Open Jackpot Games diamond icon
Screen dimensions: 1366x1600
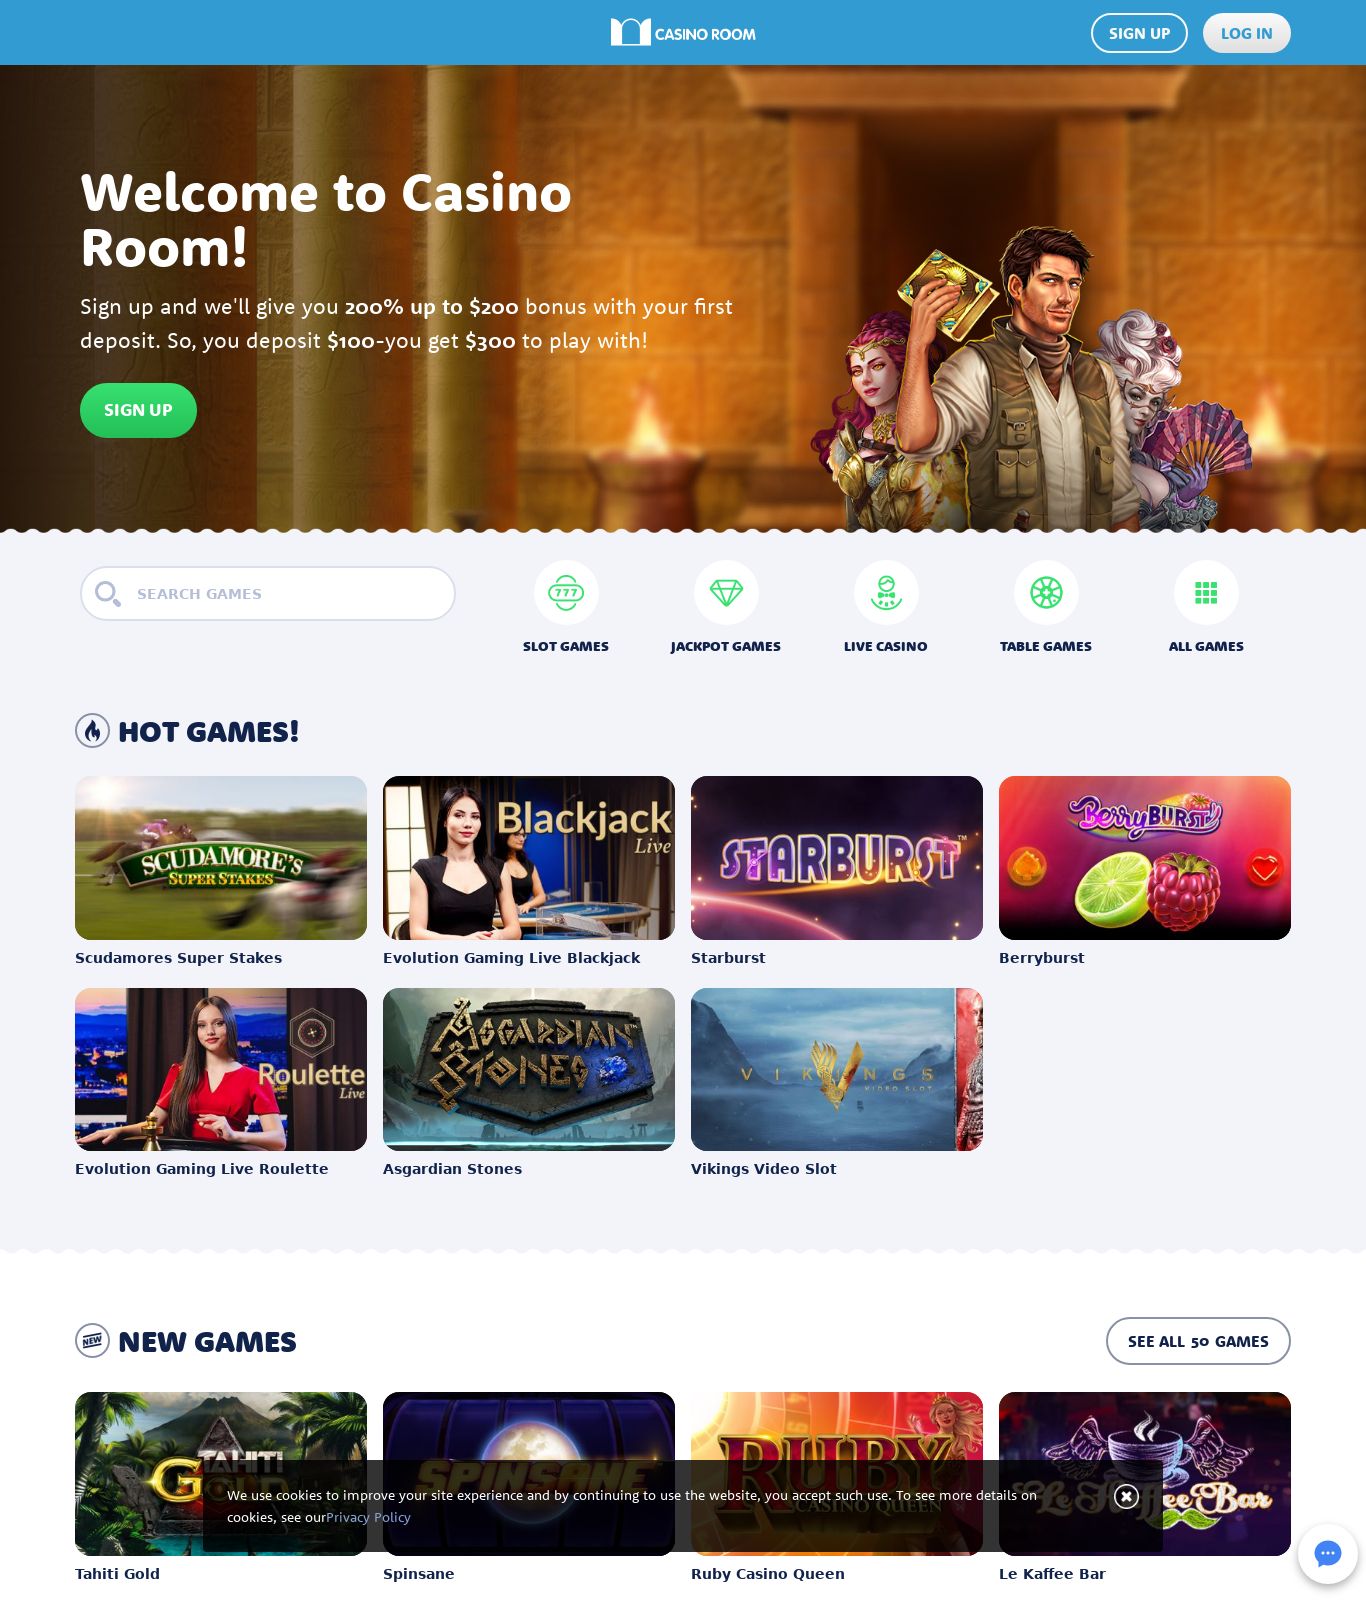pos(726,593)
